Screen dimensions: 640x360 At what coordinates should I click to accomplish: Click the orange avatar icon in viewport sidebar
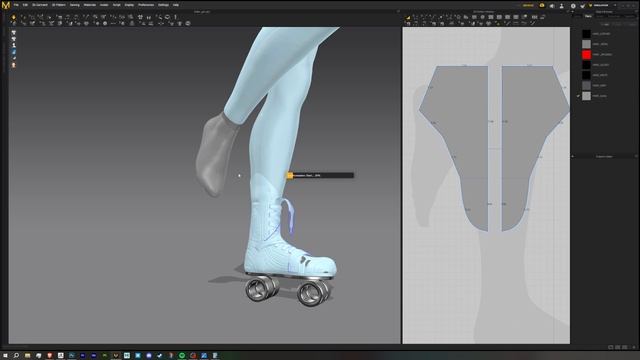(14, 65)
